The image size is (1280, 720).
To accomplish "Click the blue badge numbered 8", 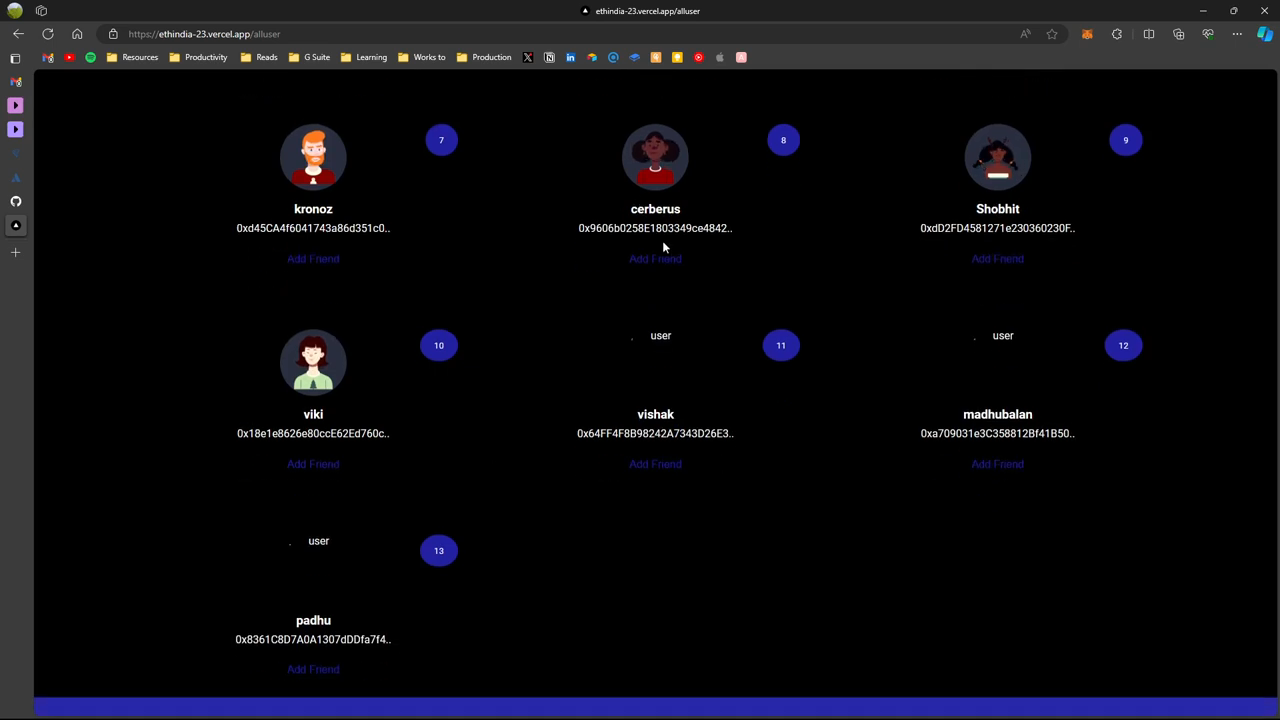I will click(x=783, y=140).
